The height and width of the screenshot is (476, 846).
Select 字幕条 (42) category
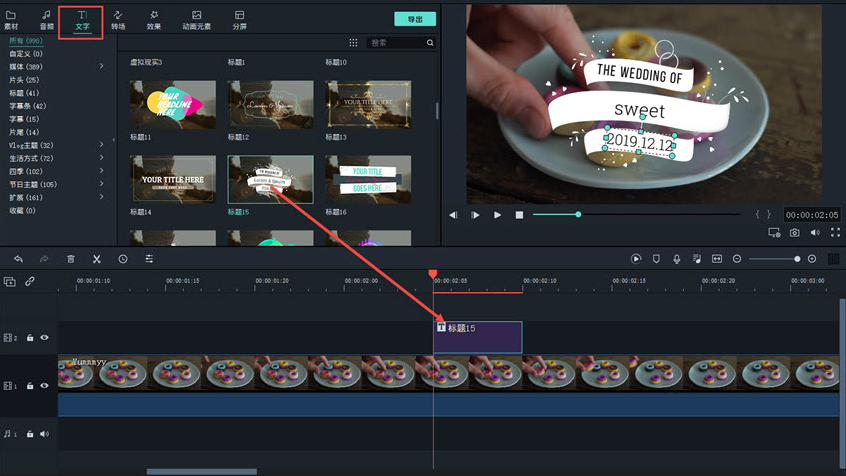27,106
